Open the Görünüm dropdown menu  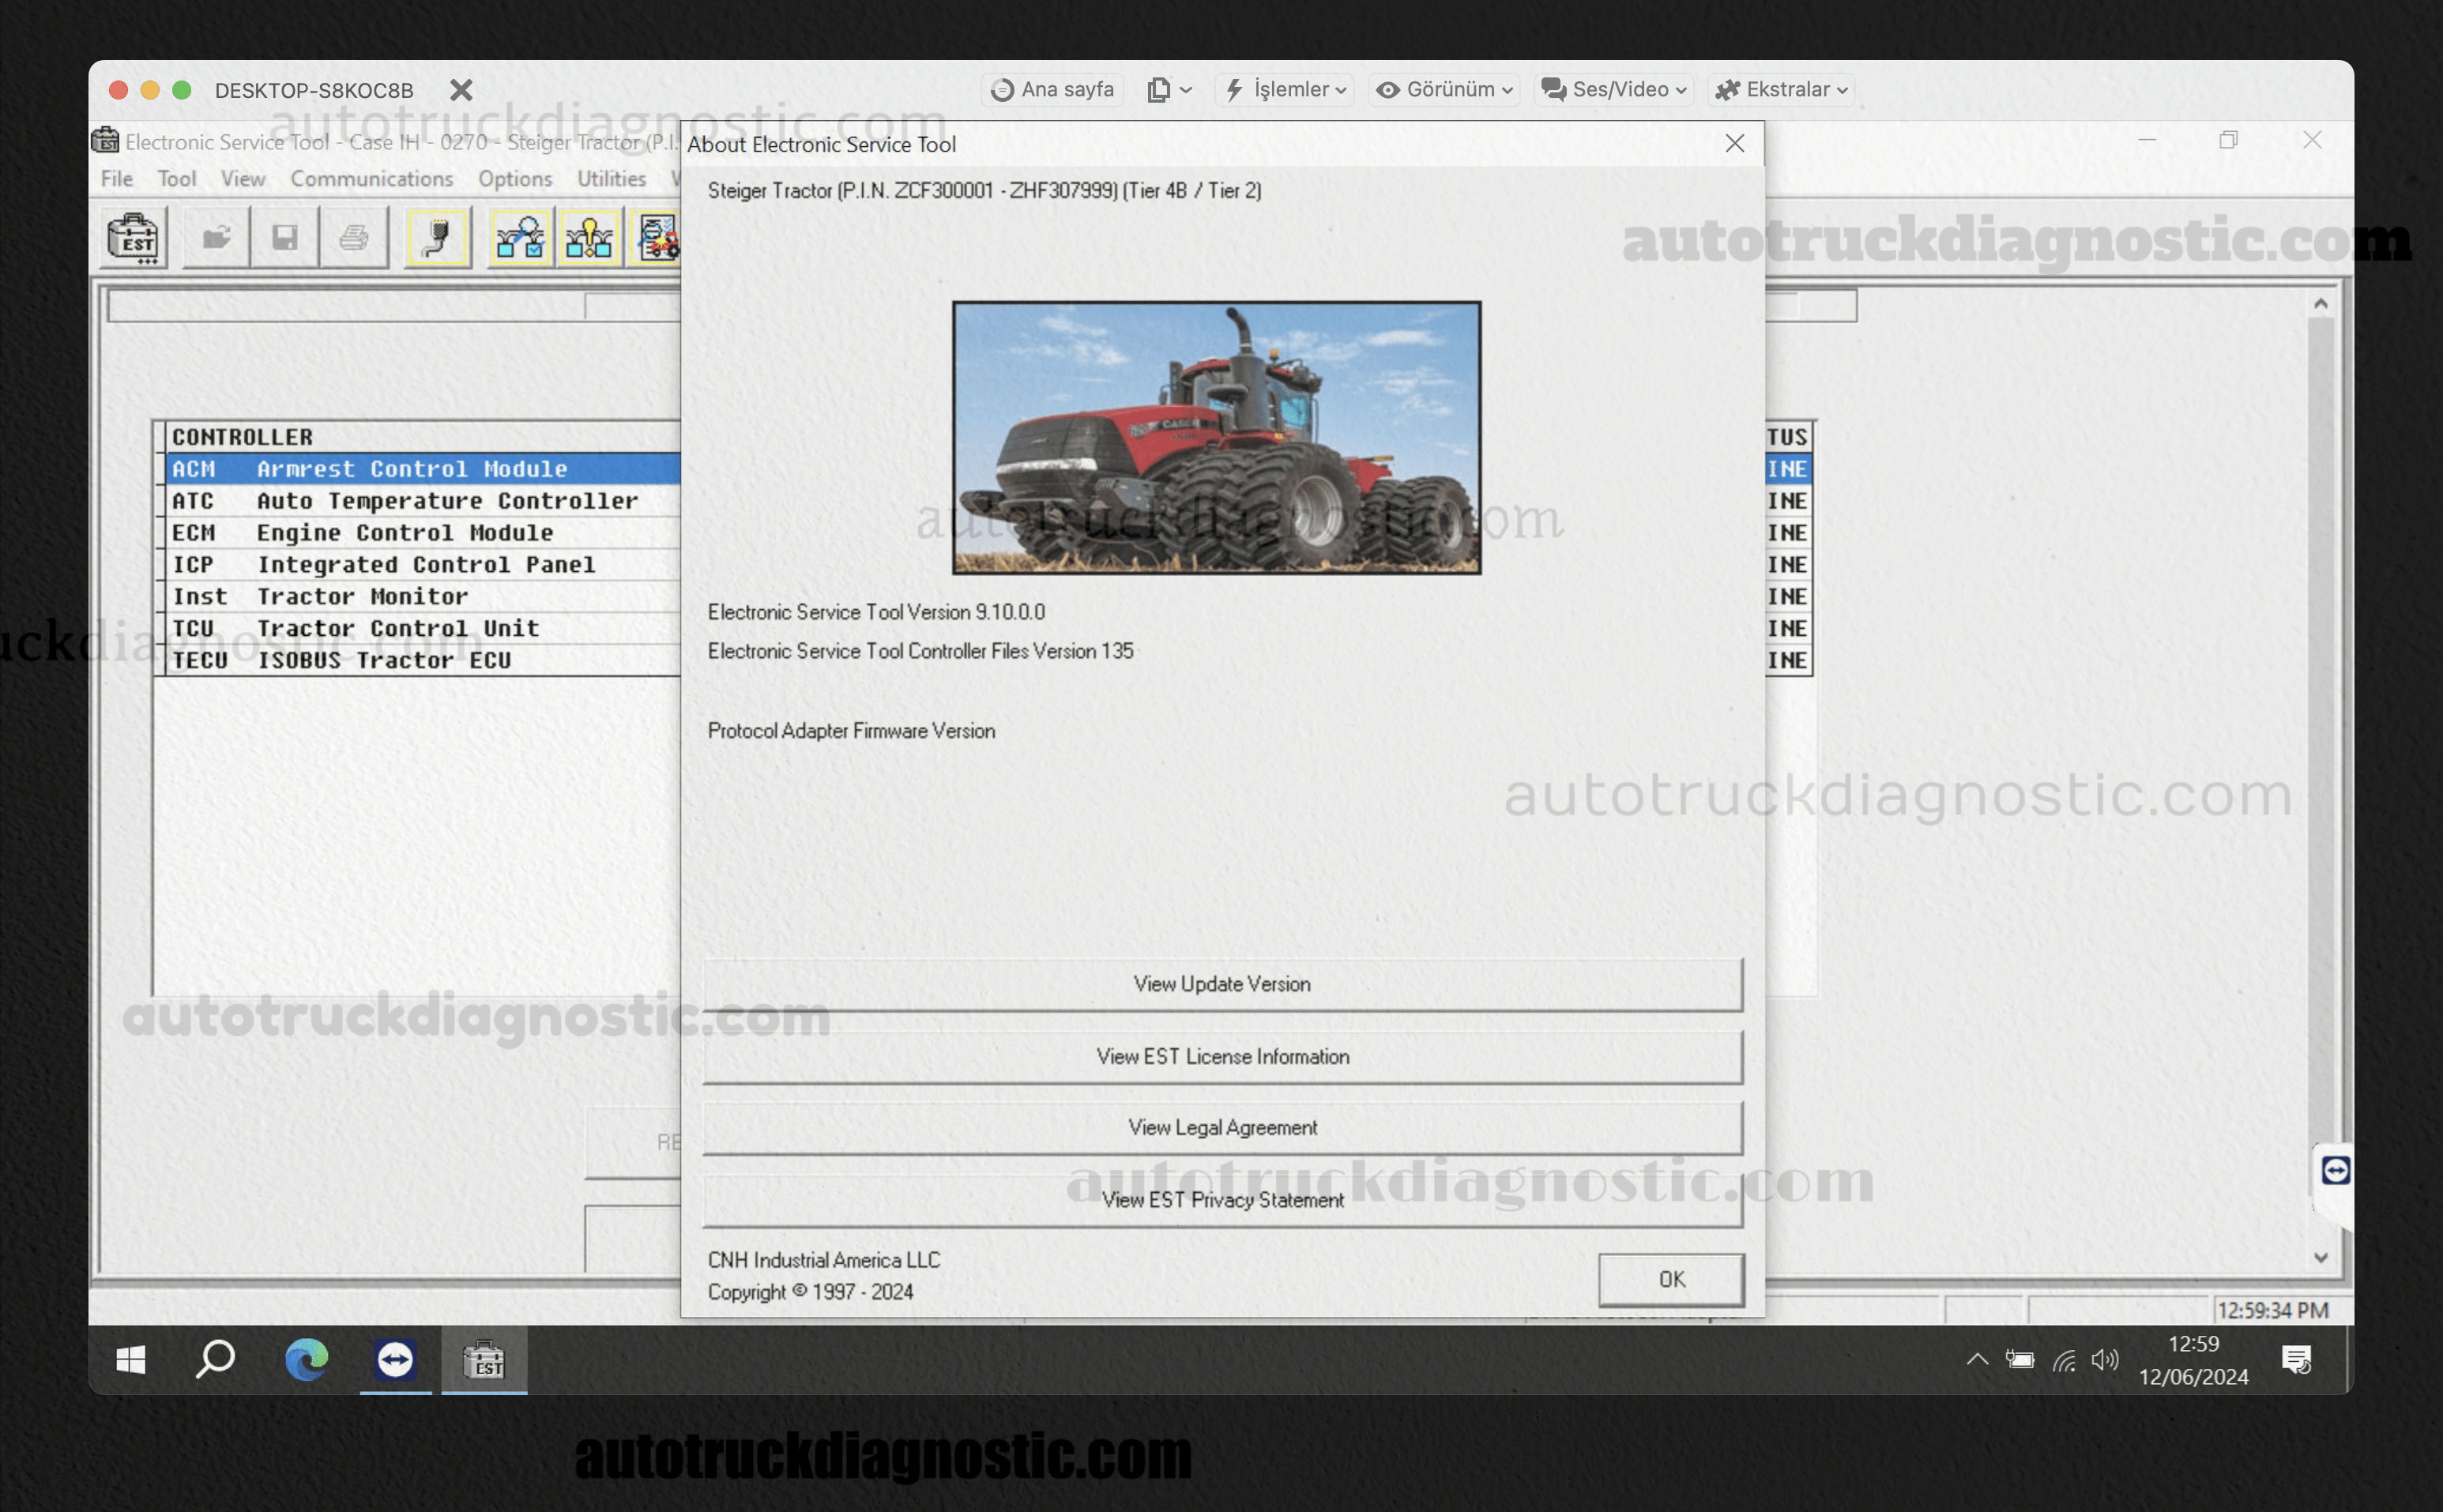pyautogui.click(x=1444, y=90)
